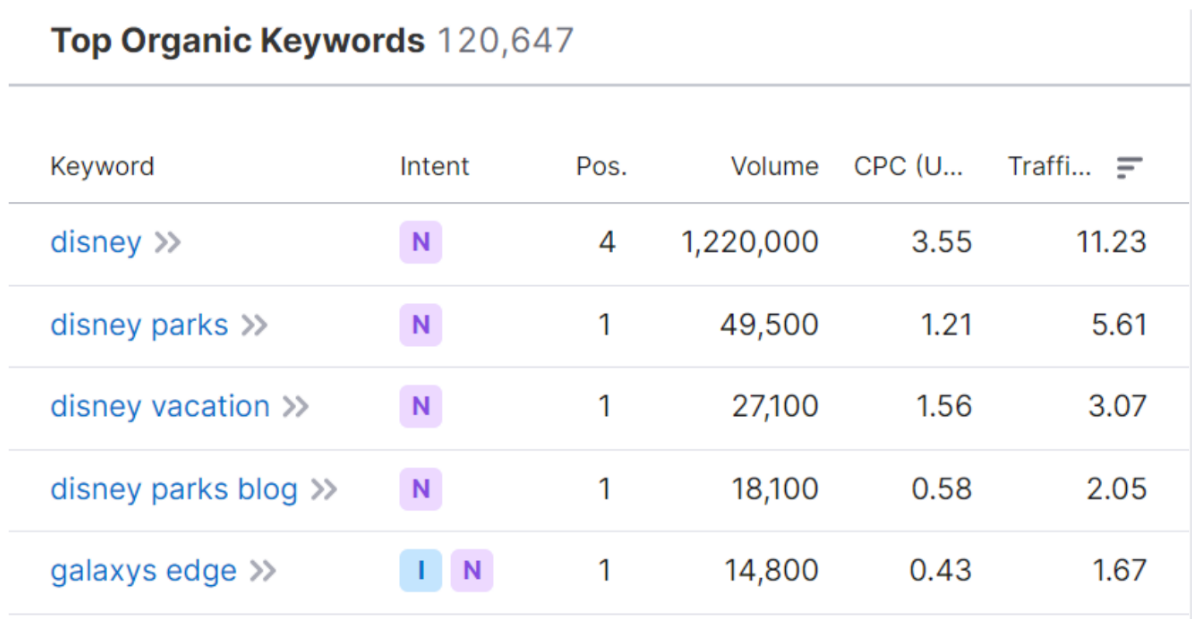Image resolution: width=1192 pixels, height=619 pixels.
Task: Select the CPC value 1.21
Action: (x=946, y=325)
